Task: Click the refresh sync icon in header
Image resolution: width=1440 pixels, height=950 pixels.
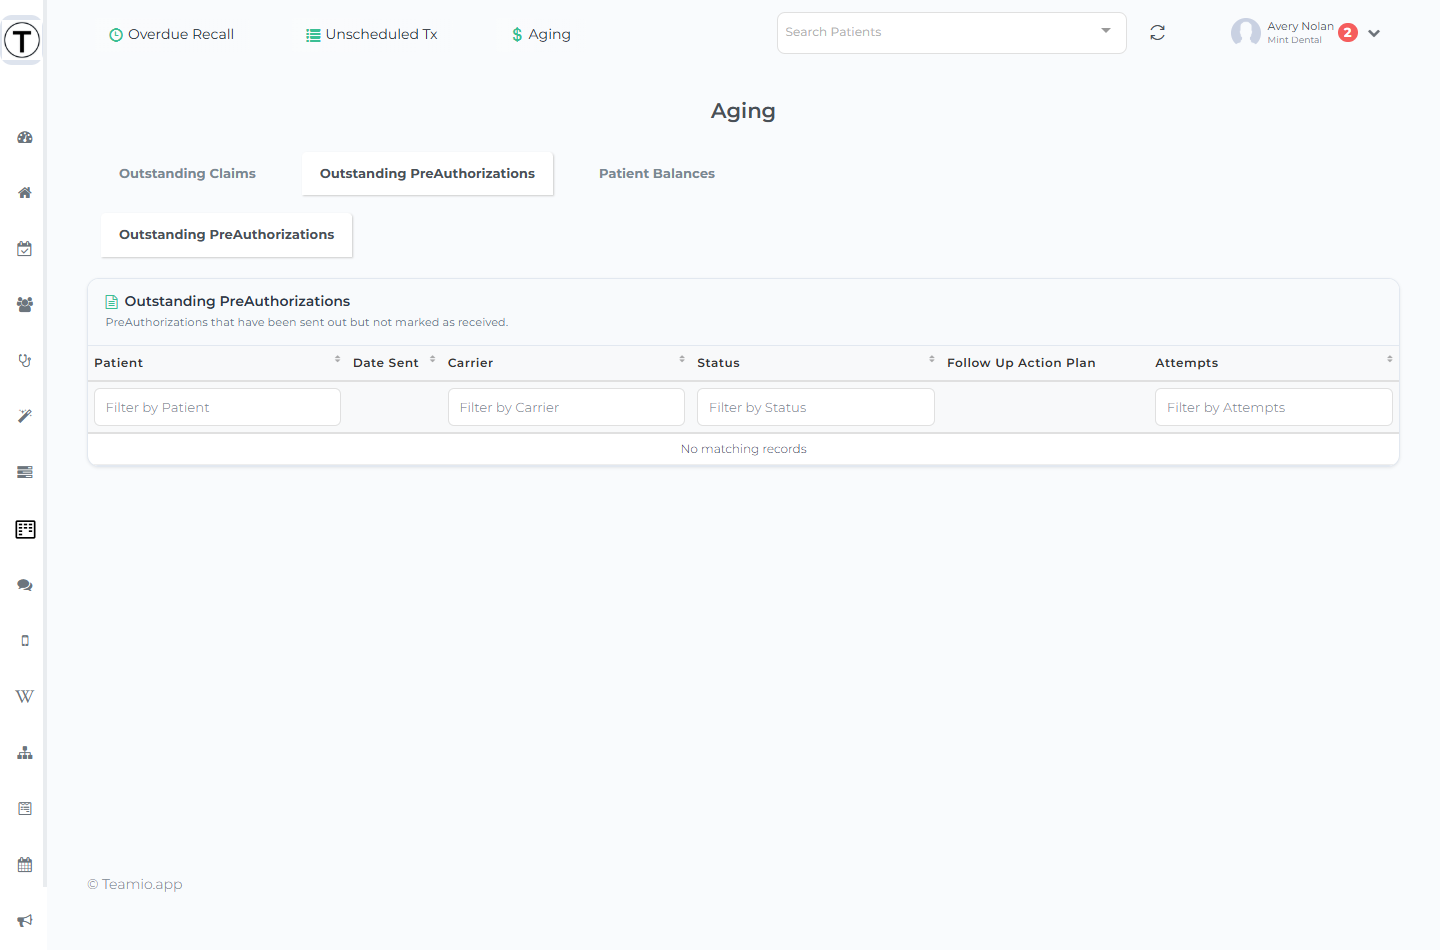Action: pyautogui.click(x=1157, y=33)
